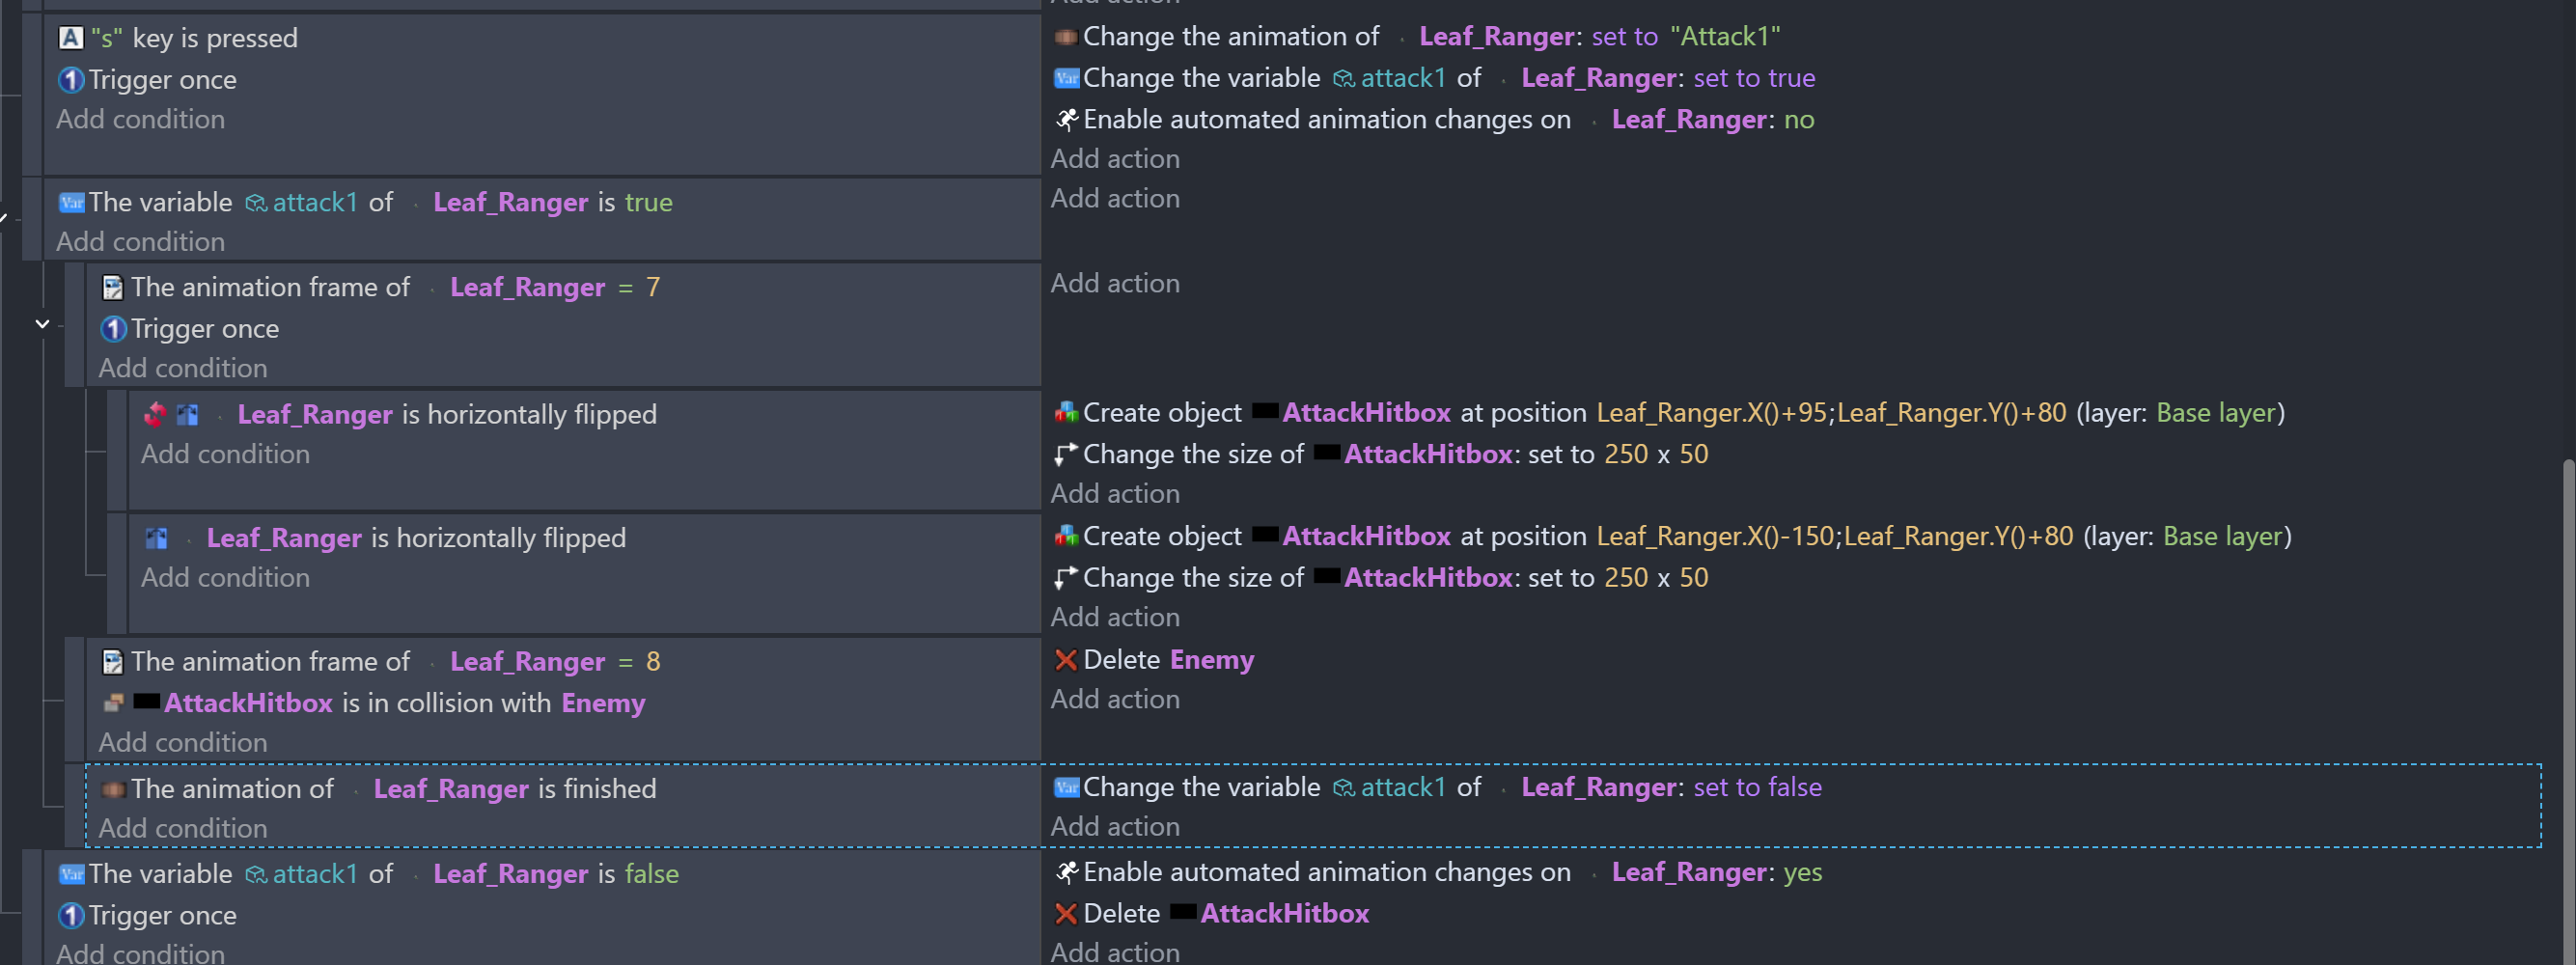Click the variable icon in "attack1 is true" condition
This screenshot has height=965, width=2576.
(71, 203)
